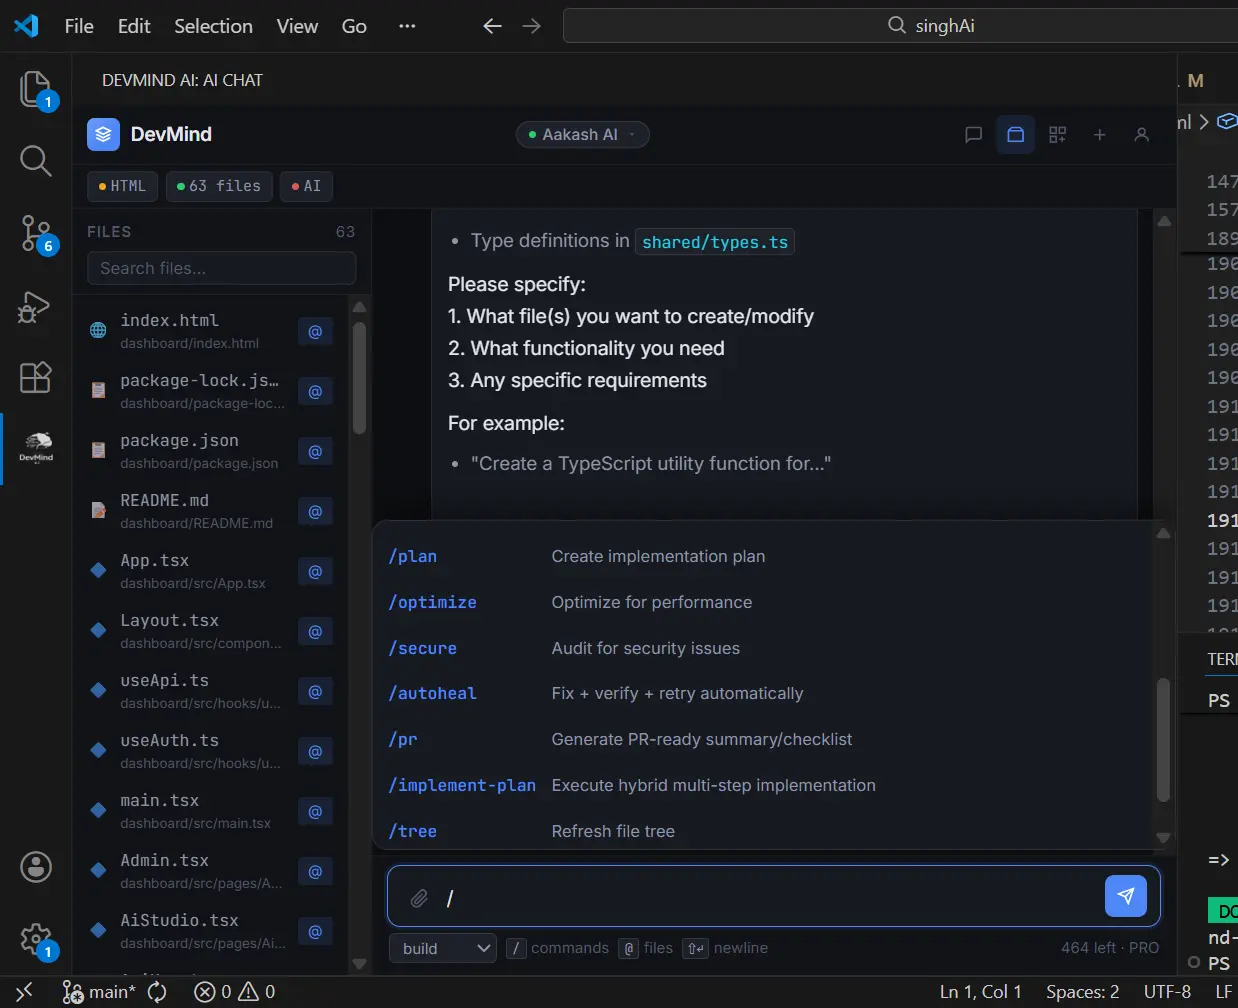Mention README.md with its @ button
1238x1008 pixels.
point(315,512)
